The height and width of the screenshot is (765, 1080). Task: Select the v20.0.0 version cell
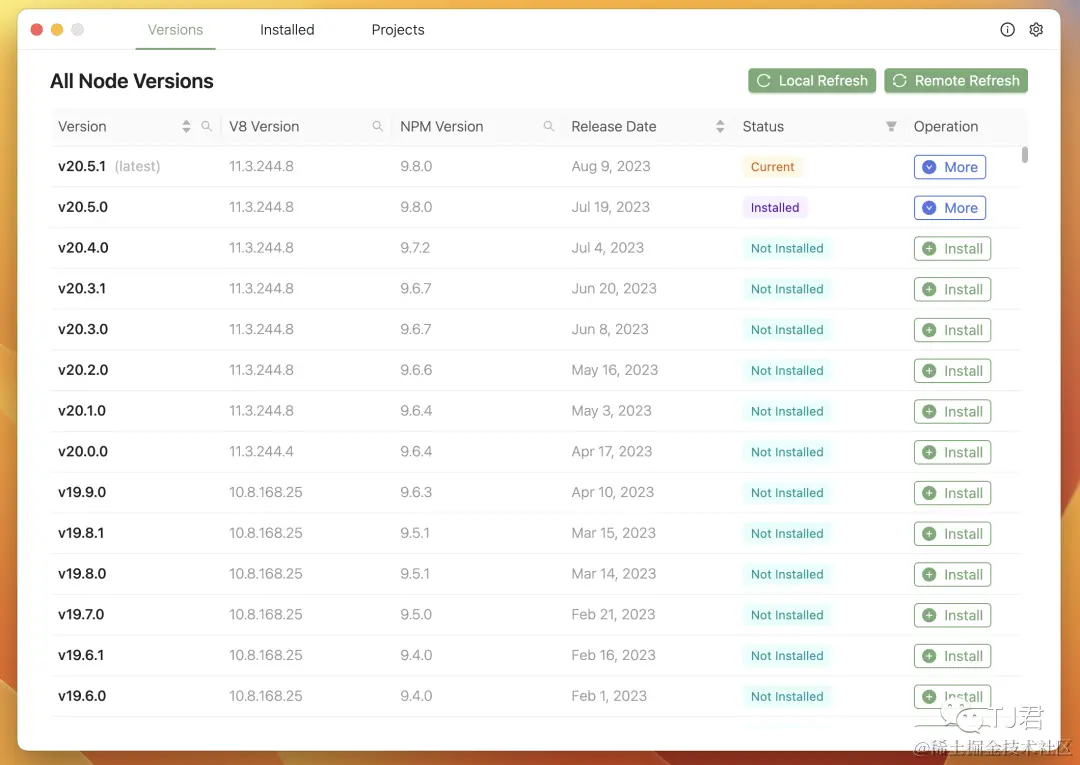(83, 451)
